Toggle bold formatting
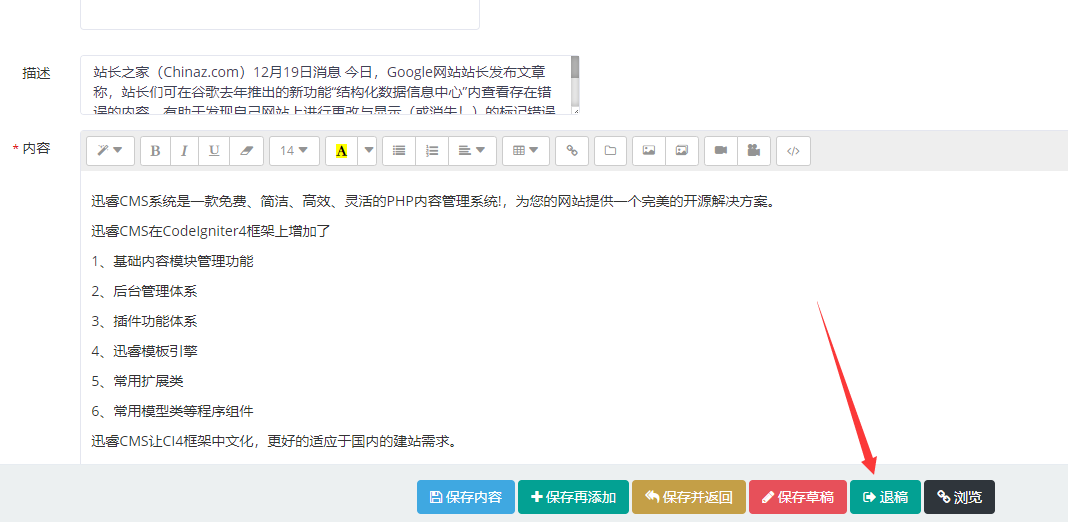Screen dimensions: 1068x522 (x=155, y=151)
